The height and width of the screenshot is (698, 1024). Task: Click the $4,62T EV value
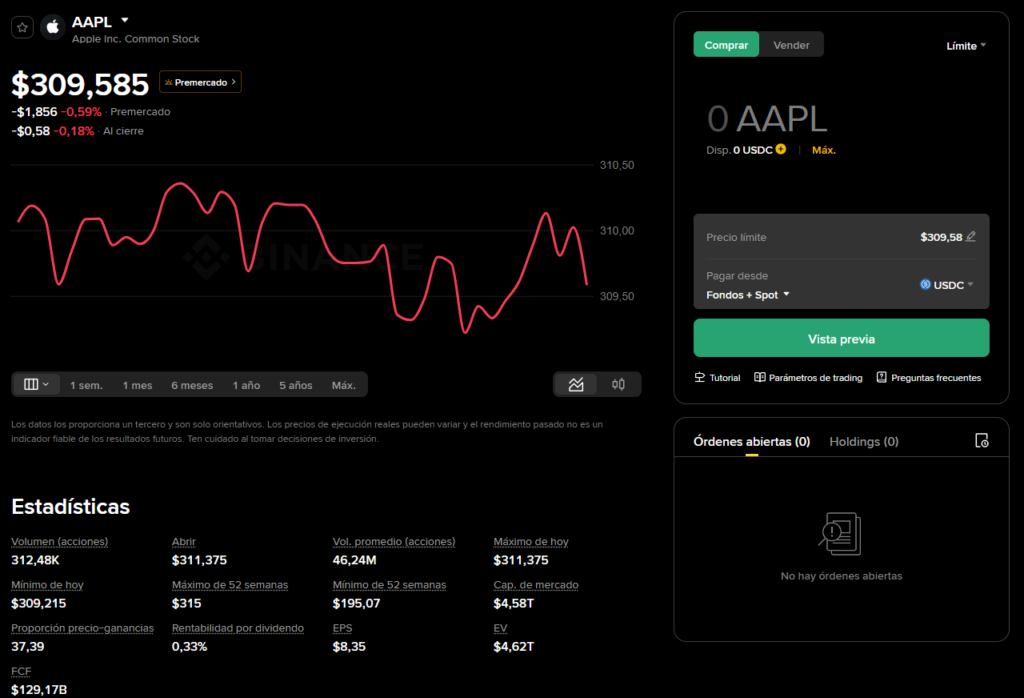513,646
